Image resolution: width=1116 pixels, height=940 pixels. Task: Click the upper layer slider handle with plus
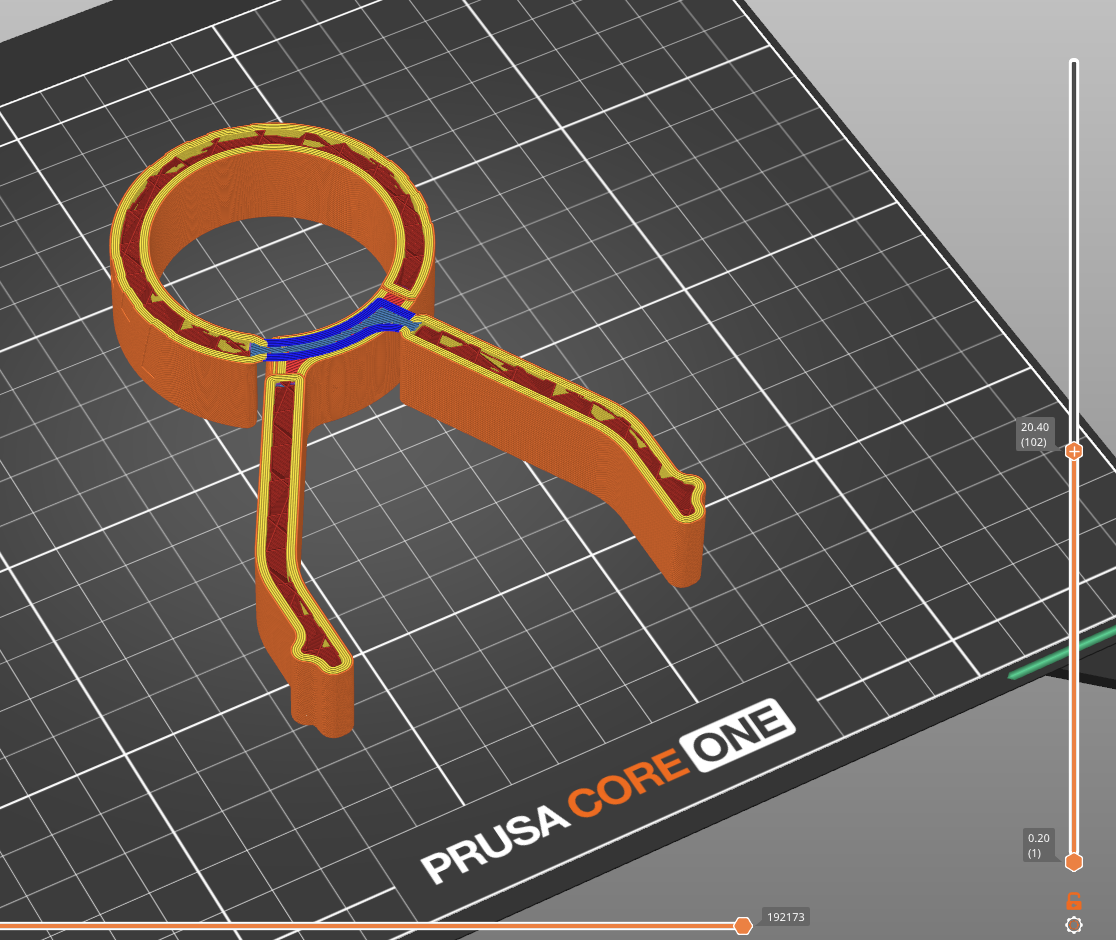[1074, 450]
